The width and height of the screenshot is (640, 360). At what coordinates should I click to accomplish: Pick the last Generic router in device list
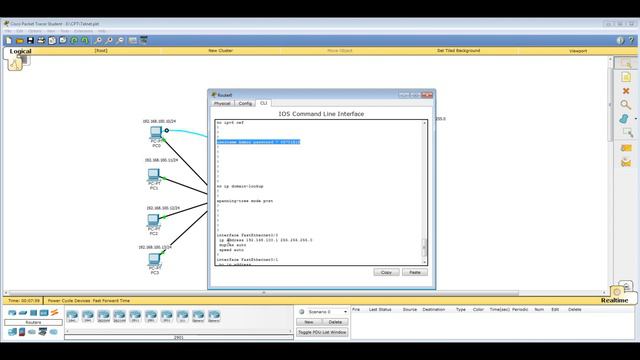tap(214, 316)
